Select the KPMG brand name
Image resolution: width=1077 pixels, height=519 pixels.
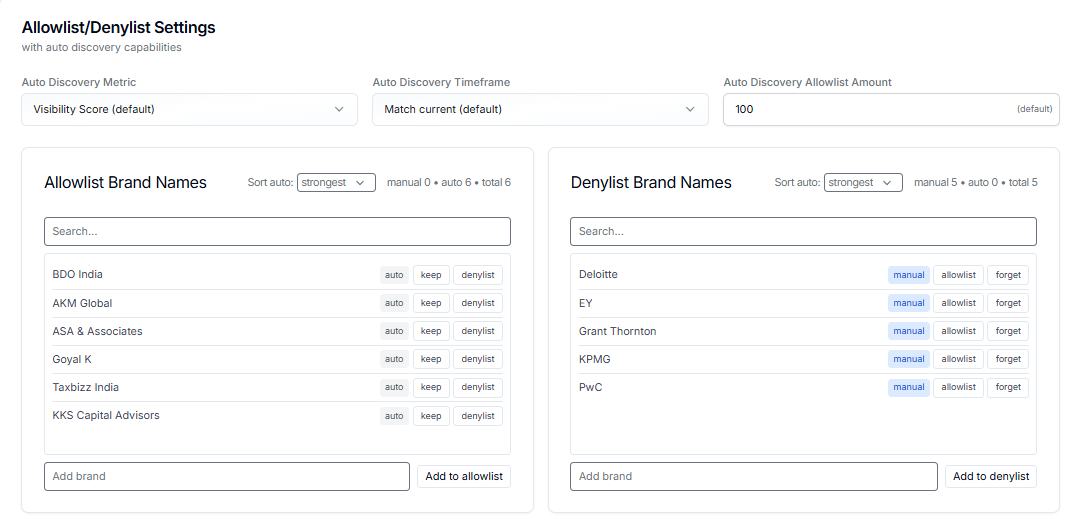pyautogui.click(x=595, y=359)
